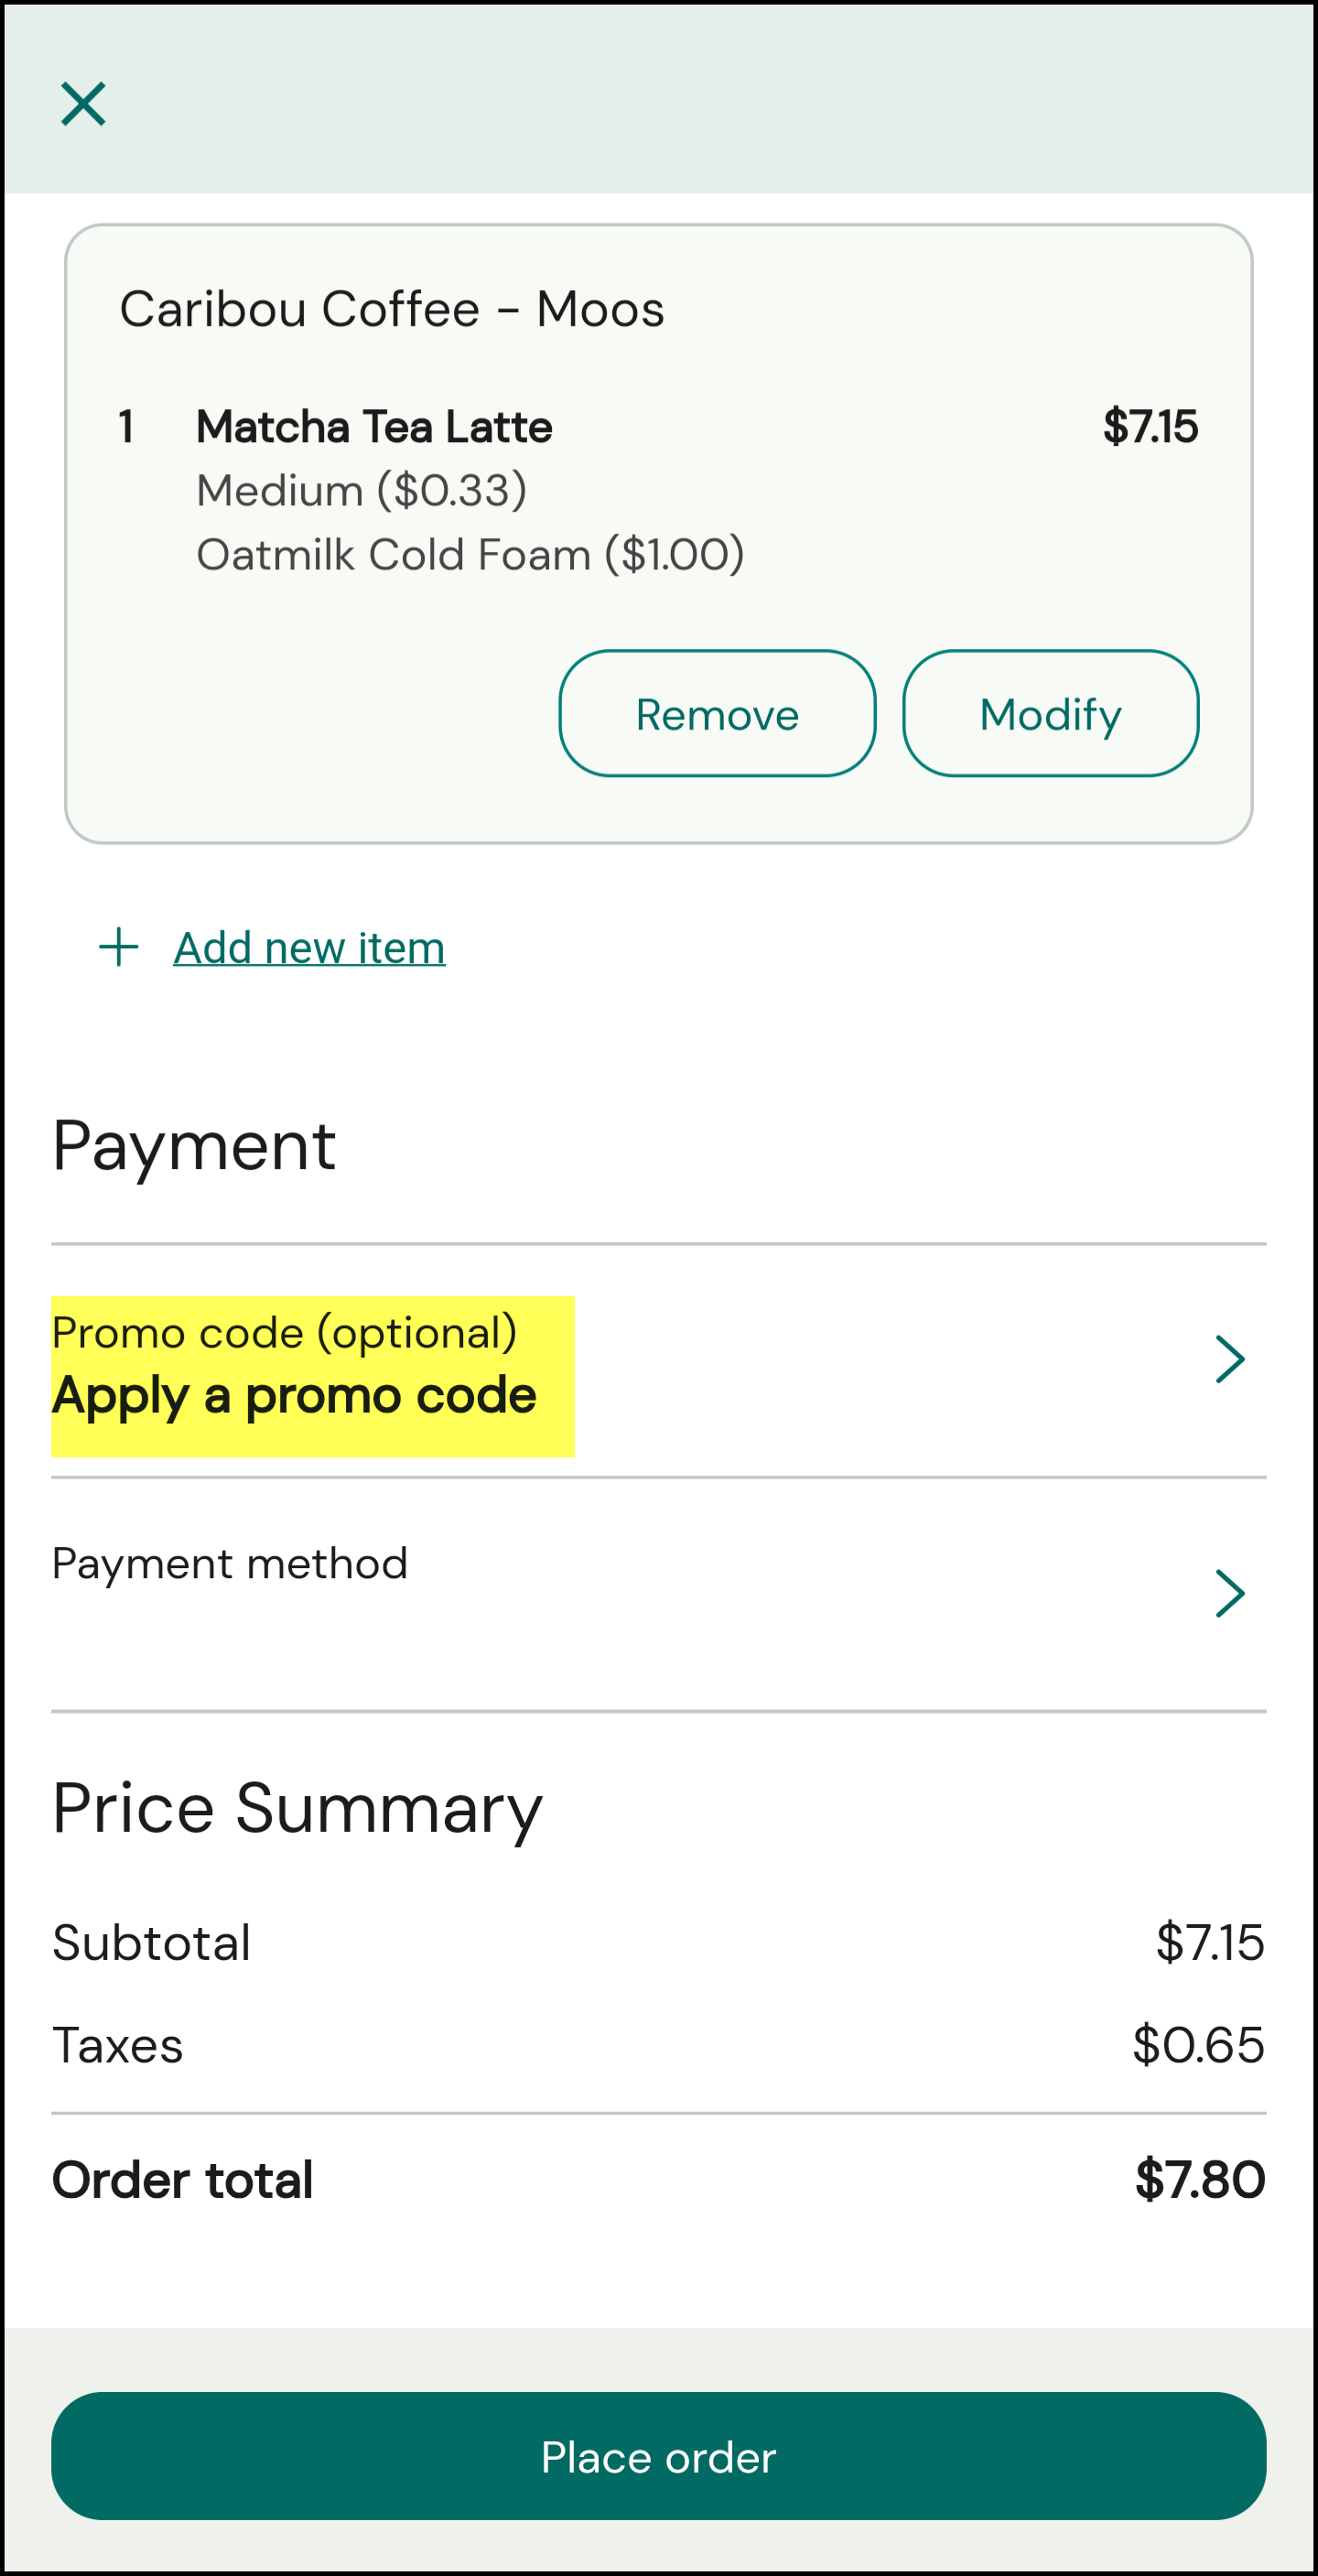Click the plus icon beside Add new item
Image resolution: width=1318 pixels, height=2576 pixels.
coord(119,947)
